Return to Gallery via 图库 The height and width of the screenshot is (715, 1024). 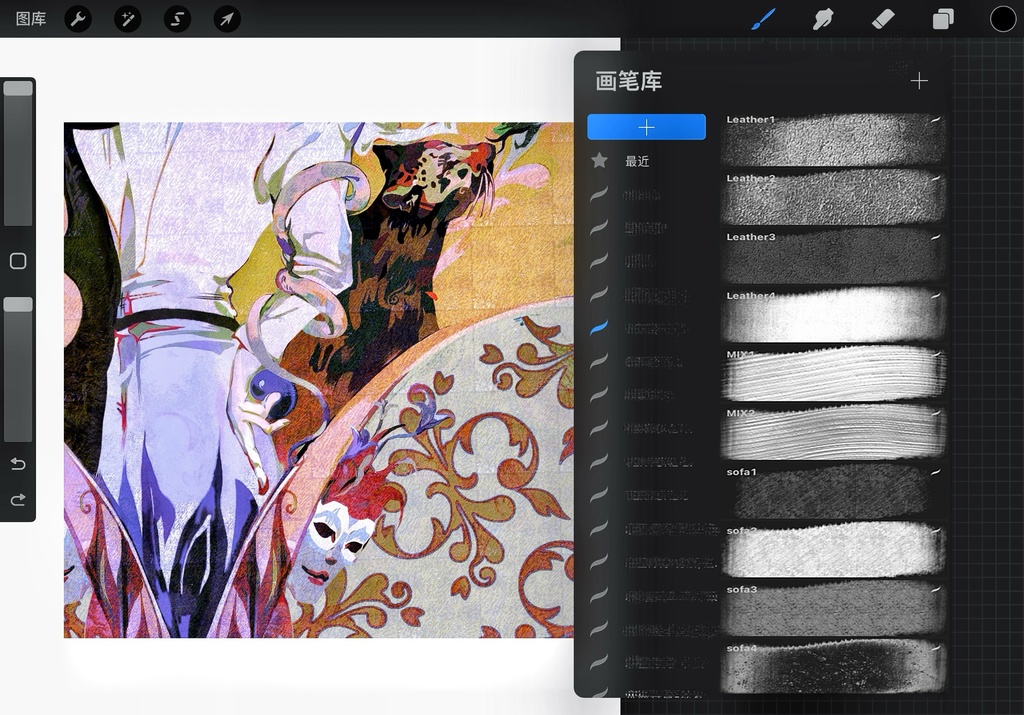30,18
